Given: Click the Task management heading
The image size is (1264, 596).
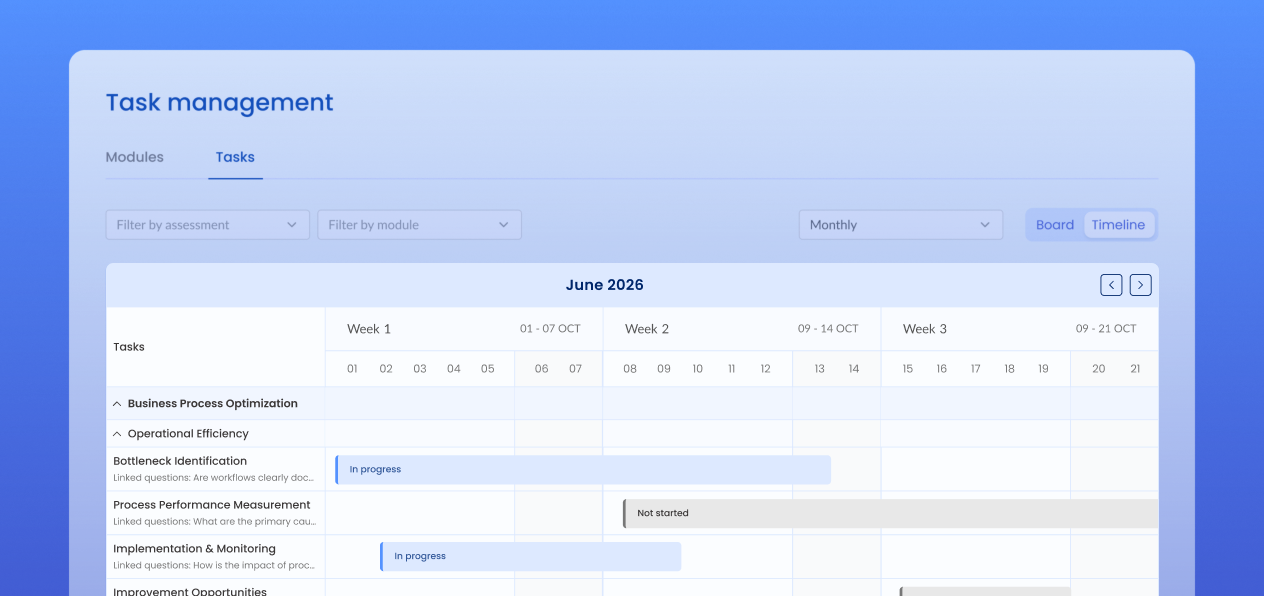Looking at the screenshot, I should 220,103.
